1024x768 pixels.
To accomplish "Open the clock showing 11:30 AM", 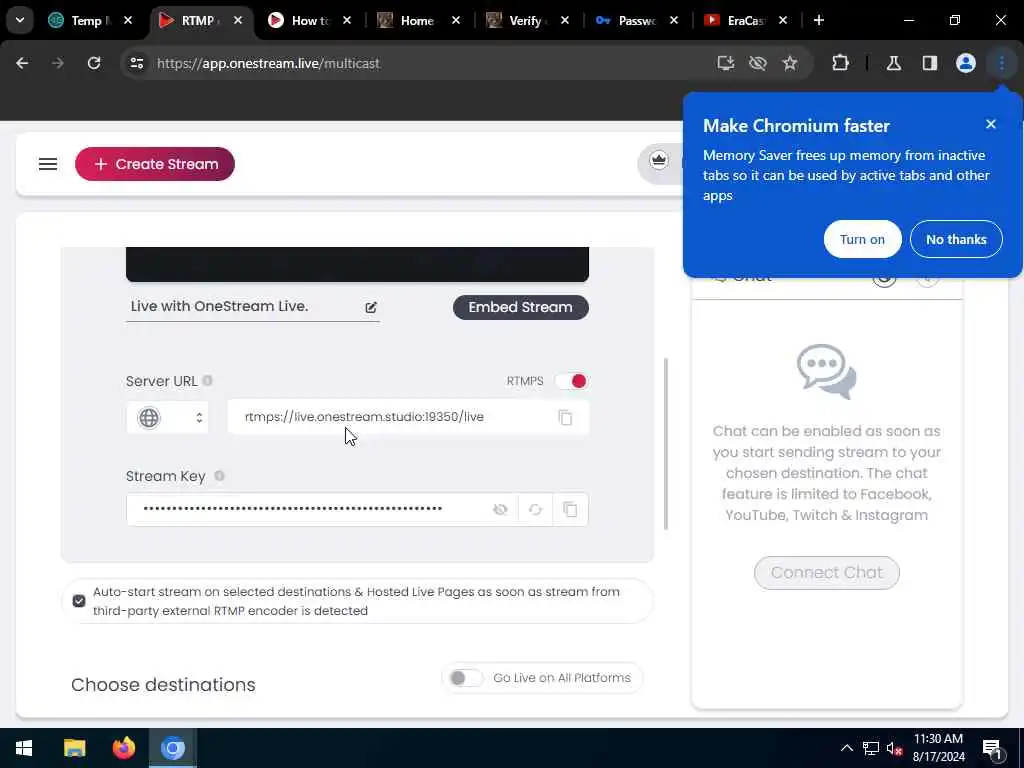I will pos(938,748).
